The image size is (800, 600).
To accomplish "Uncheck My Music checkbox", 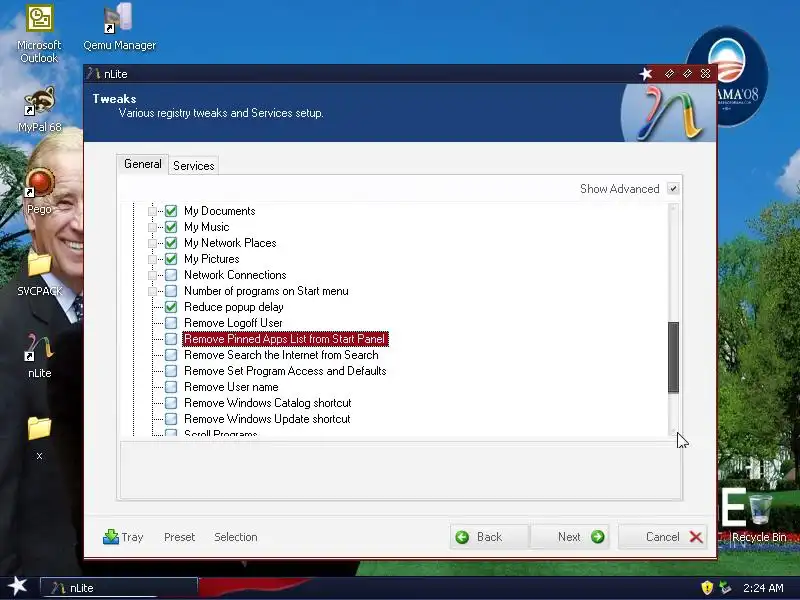I will [171, 227].
